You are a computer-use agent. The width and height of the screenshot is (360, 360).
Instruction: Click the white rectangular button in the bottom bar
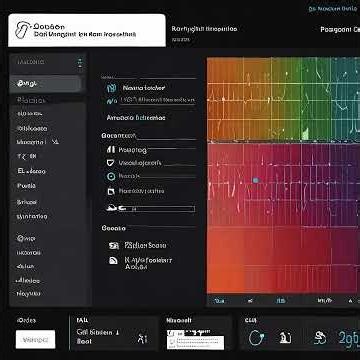[x=35, y=339]
